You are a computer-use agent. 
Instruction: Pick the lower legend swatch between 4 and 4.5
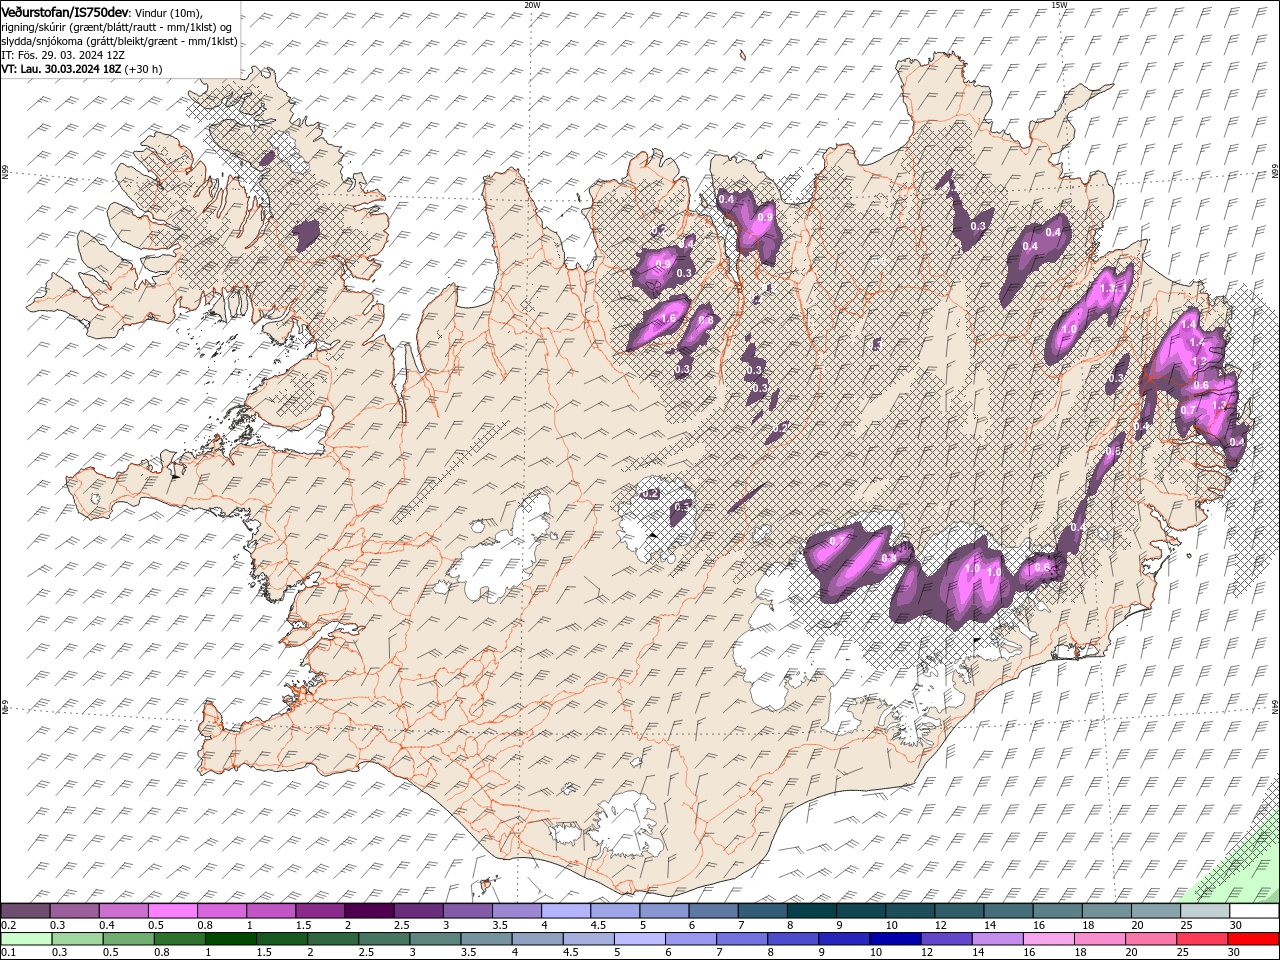coord(536,939)
